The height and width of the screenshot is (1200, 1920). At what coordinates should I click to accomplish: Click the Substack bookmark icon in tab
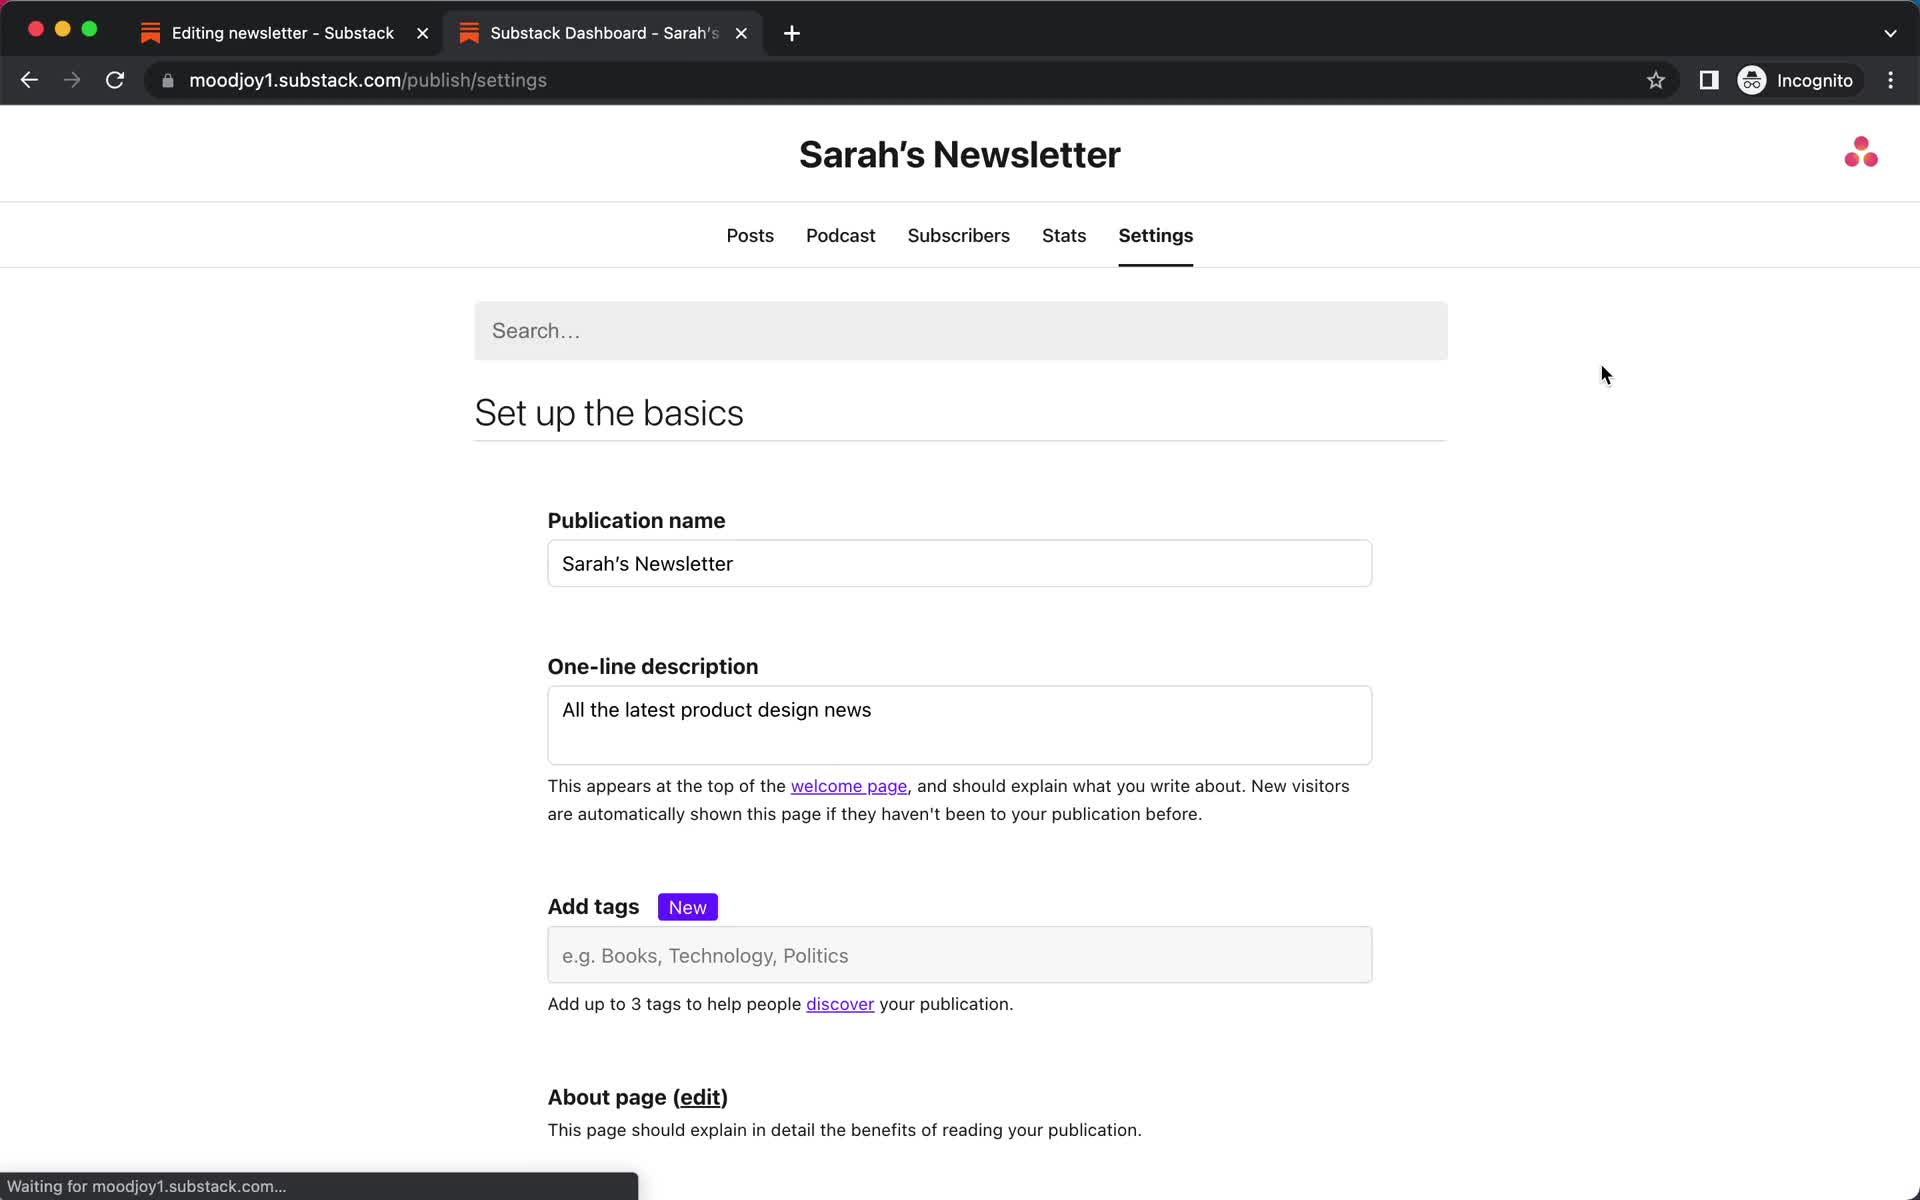tap(152, 33)
